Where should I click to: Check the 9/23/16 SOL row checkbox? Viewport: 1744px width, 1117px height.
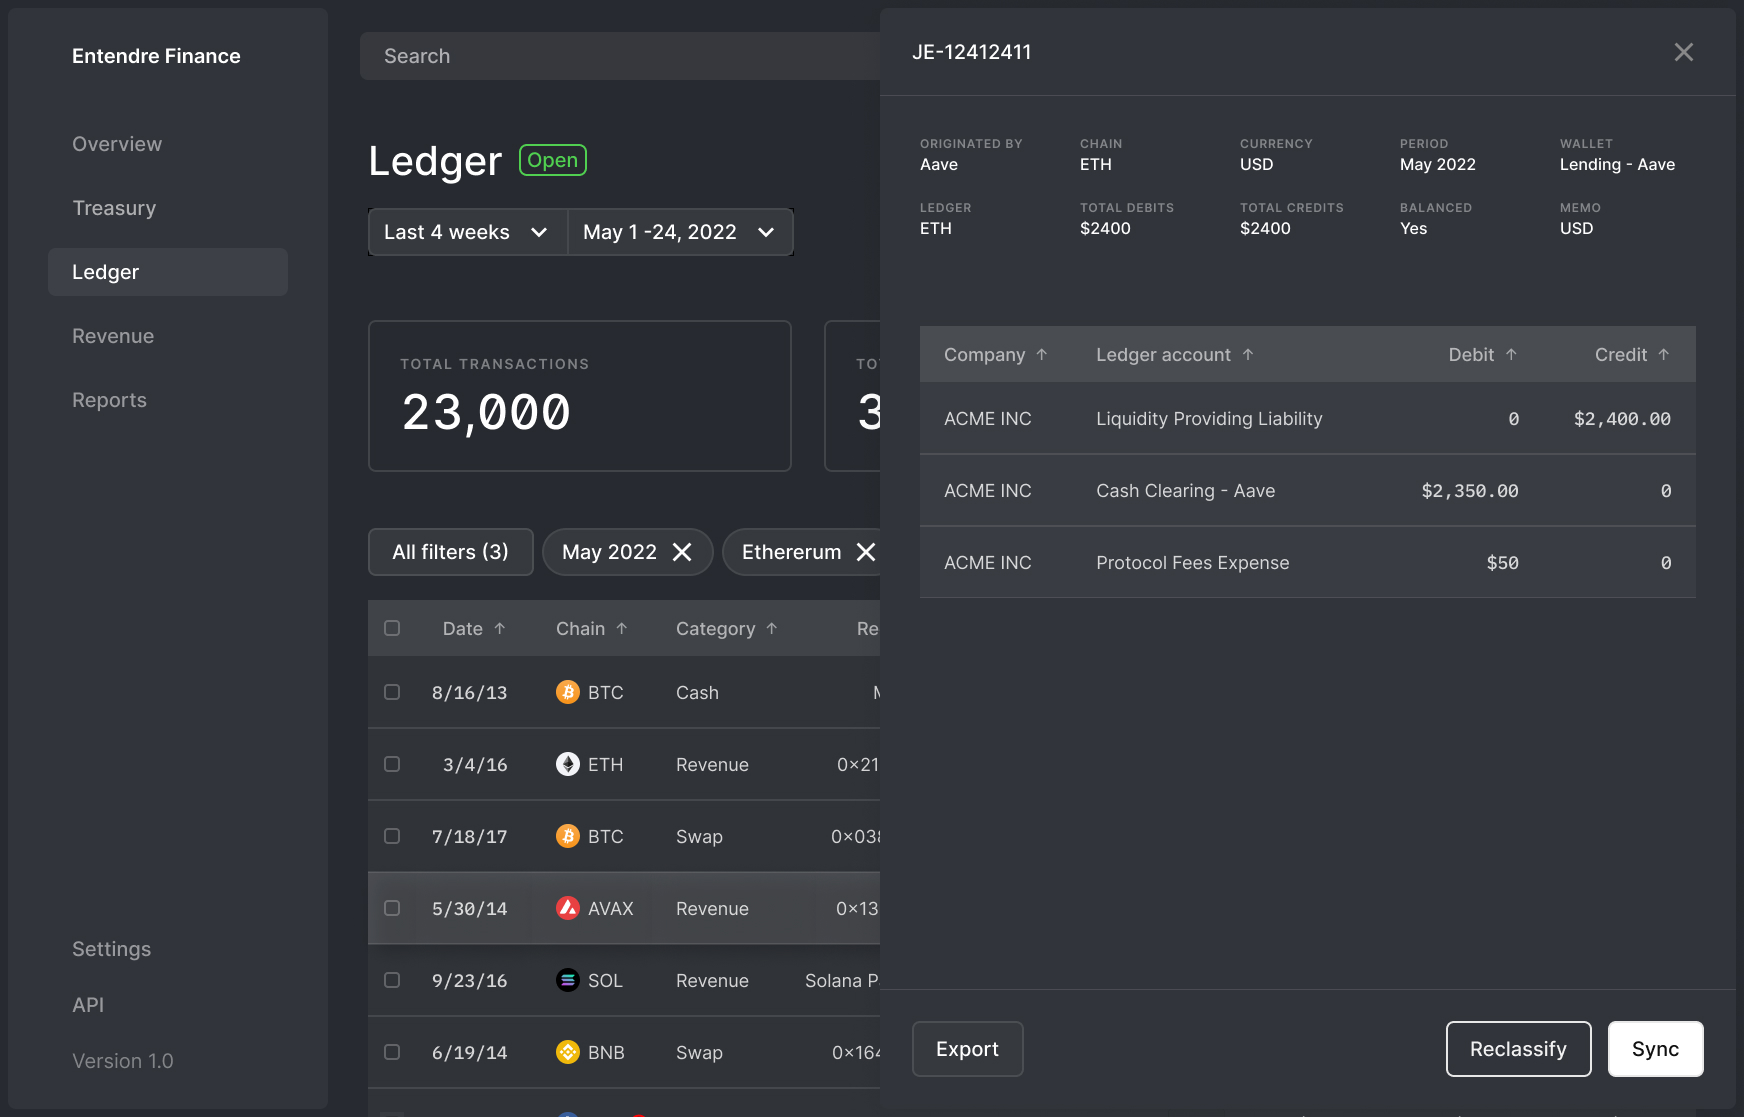[x=392, y=980]
